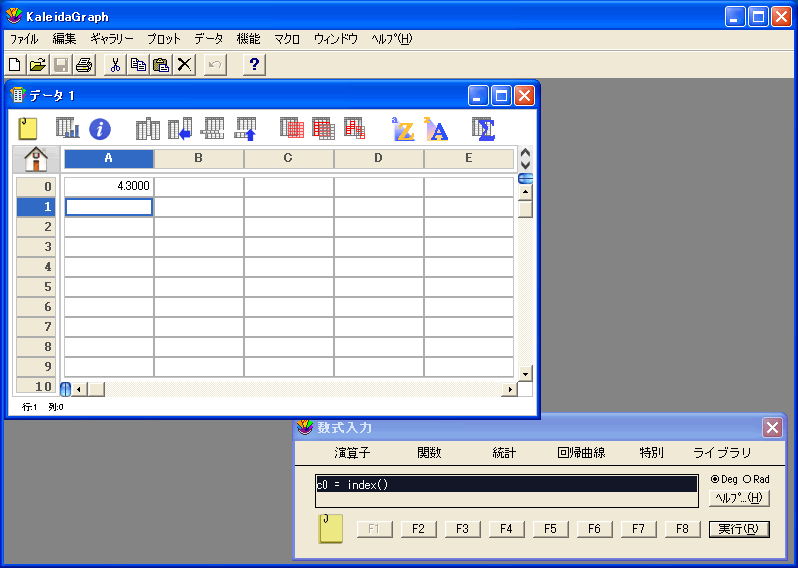Collapse column headers with the up chevron
Image resolution: width=798 pixels, height=568 pixels.
pyautogui.click(x=526, y=153)
